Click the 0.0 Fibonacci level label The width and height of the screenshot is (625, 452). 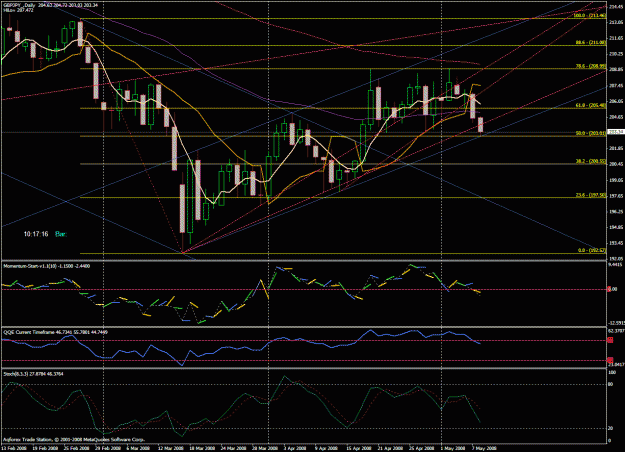(x=592, y=250)
